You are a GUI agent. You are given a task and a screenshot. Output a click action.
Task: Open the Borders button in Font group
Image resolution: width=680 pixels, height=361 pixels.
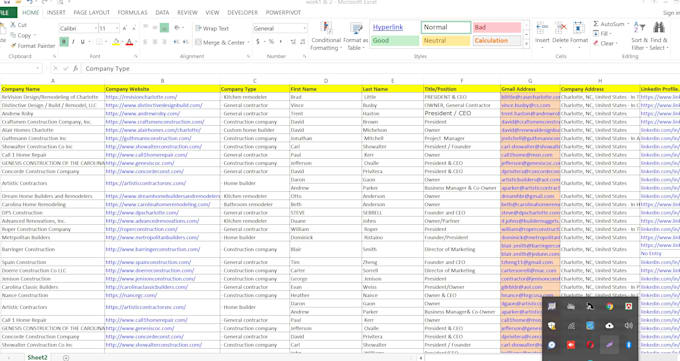[99, 42]
